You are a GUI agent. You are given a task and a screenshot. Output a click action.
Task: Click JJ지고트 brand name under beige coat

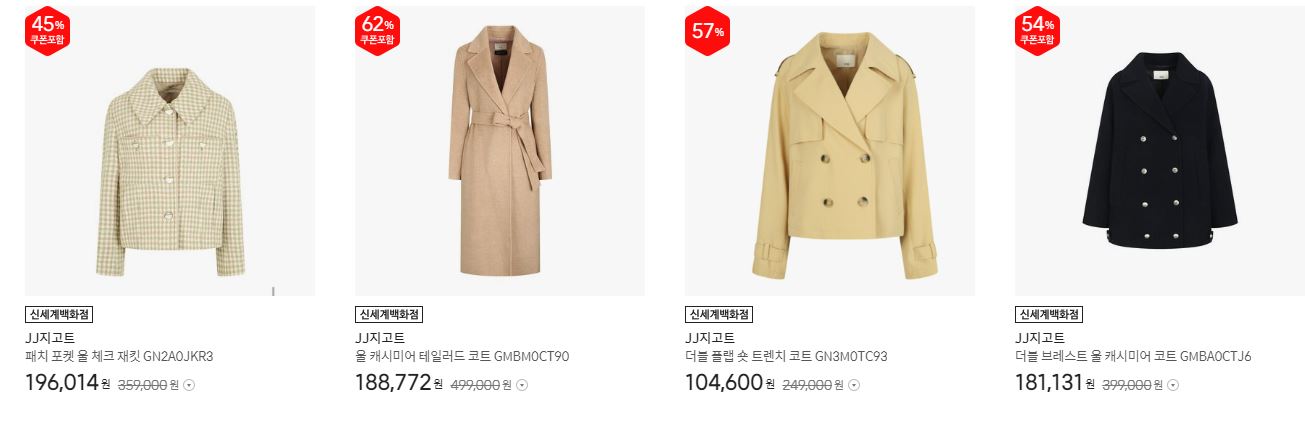380,338
